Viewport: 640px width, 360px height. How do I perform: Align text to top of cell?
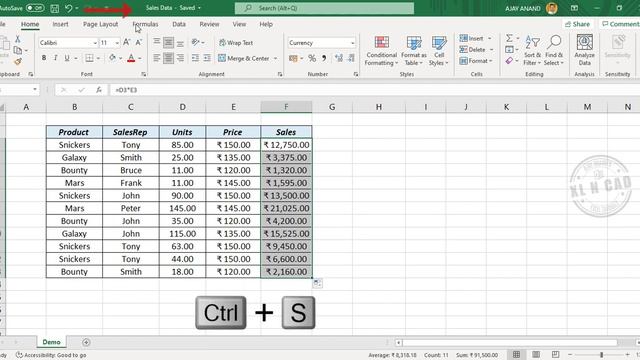click(157, 42)
